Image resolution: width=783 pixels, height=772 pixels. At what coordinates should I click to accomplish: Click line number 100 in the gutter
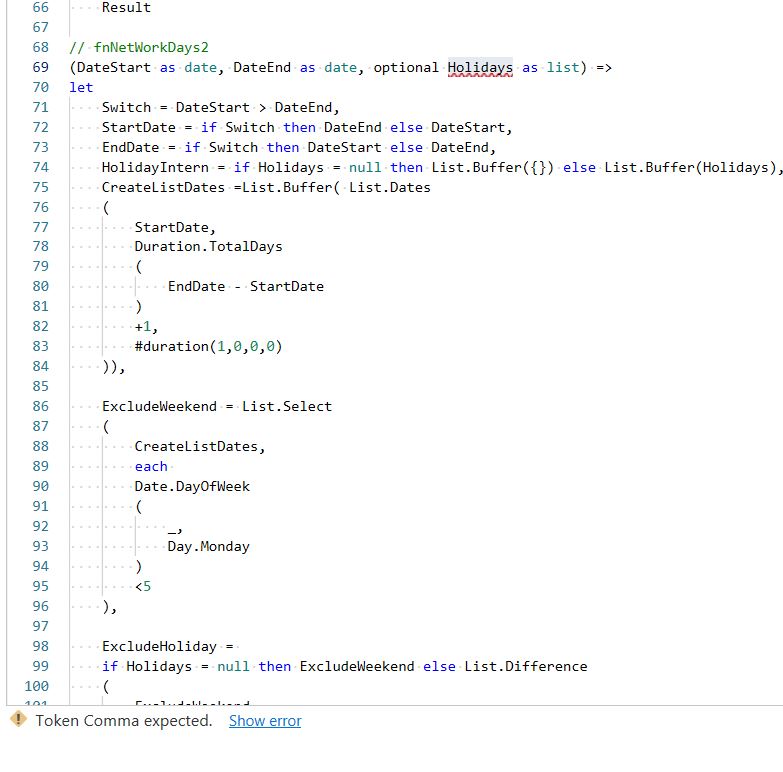click(36, 686)
